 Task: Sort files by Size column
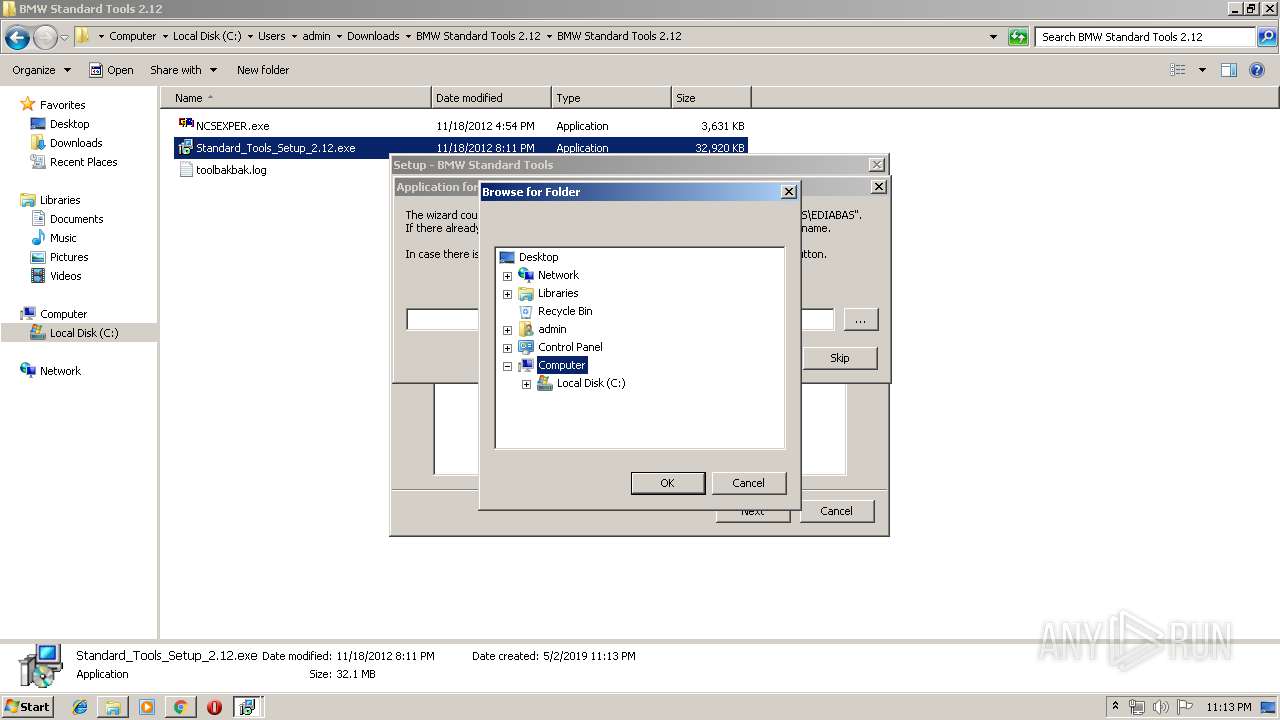[711, 98]
